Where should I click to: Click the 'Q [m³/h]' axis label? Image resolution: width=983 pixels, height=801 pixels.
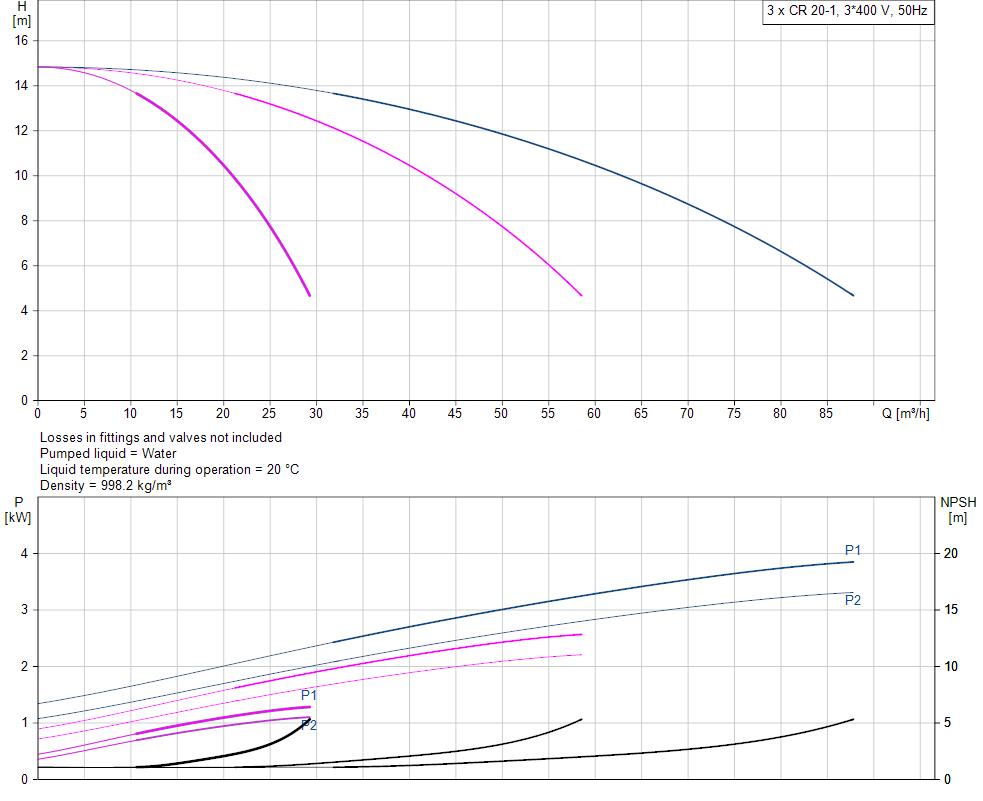click(905, 414)
